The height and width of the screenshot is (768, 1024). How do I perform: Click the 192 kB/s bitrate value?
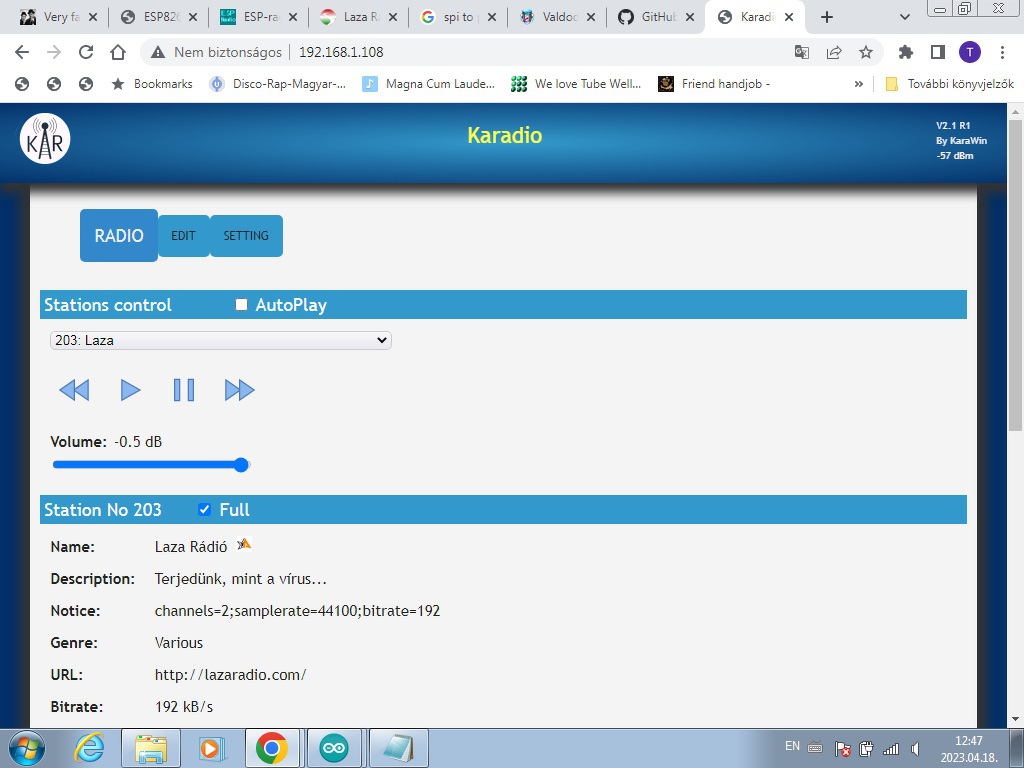point(184,707)
